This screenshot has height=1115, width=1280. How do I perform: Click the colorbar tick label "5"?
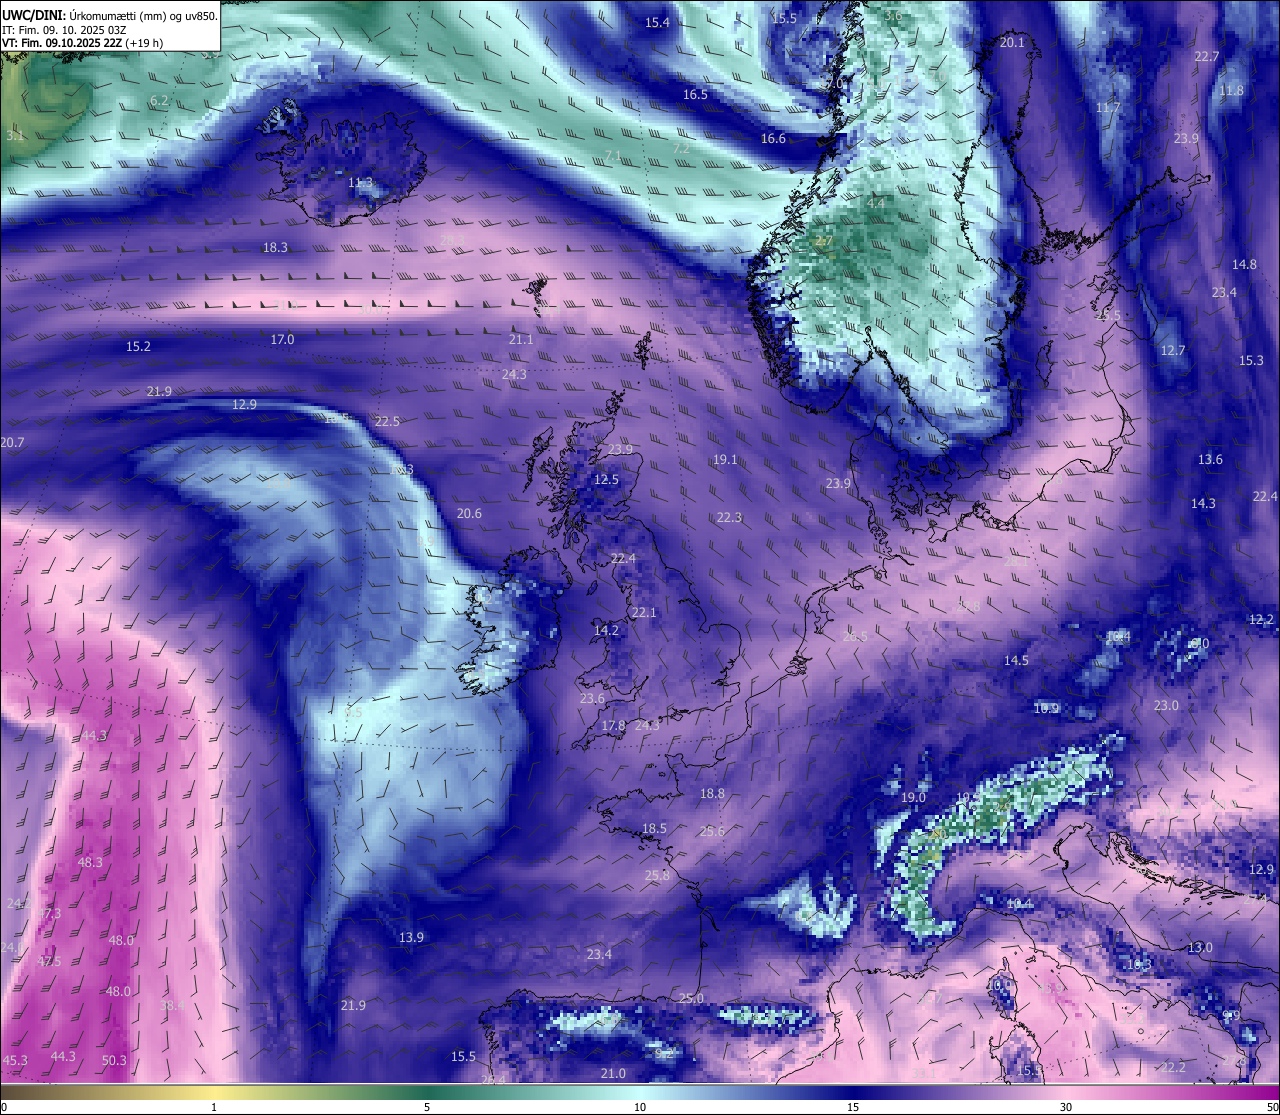click(427, 1106)
